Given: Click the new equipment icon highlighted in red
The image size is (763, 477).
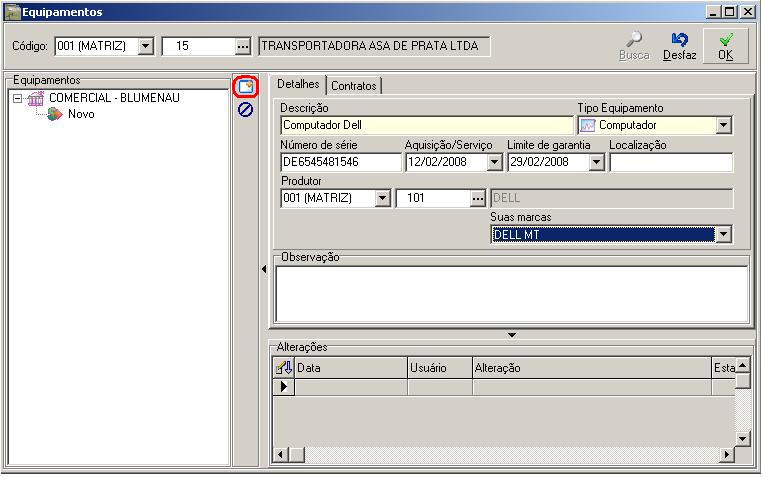Looking at the screenshot, I should 245,87.
